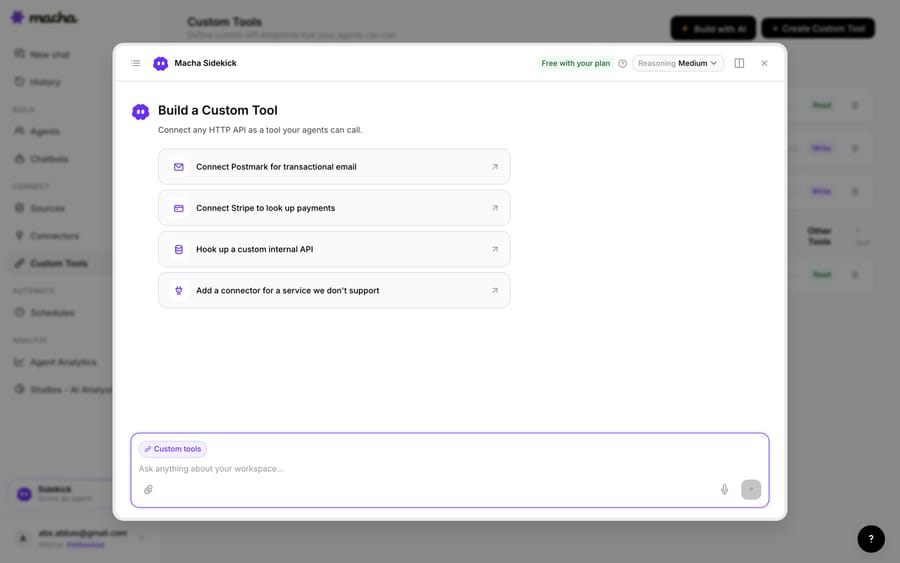Viewport: 900px width, 563px height.
Task: Click the send message button
Action: pos(751,490)
